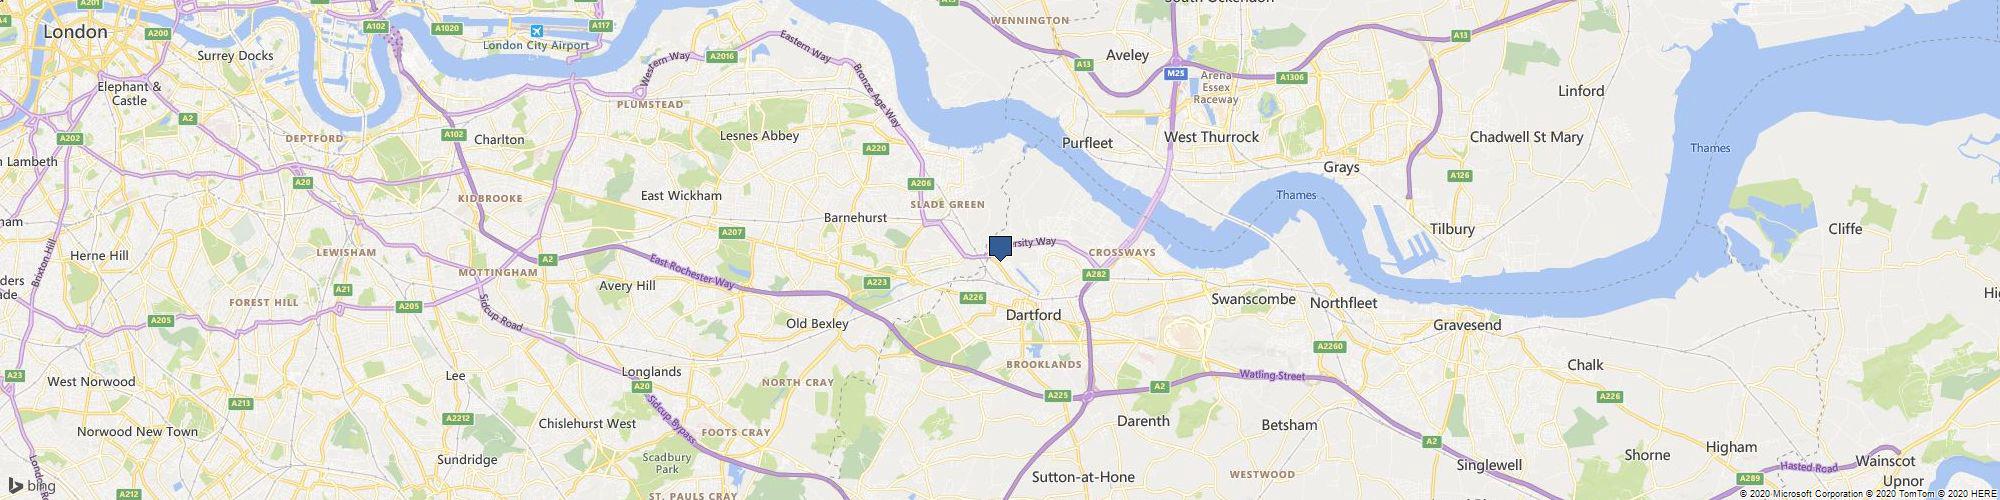Screen dimensions: 2000x500
Task: Click the A1306 road shield
Action: pos(1291,77)
